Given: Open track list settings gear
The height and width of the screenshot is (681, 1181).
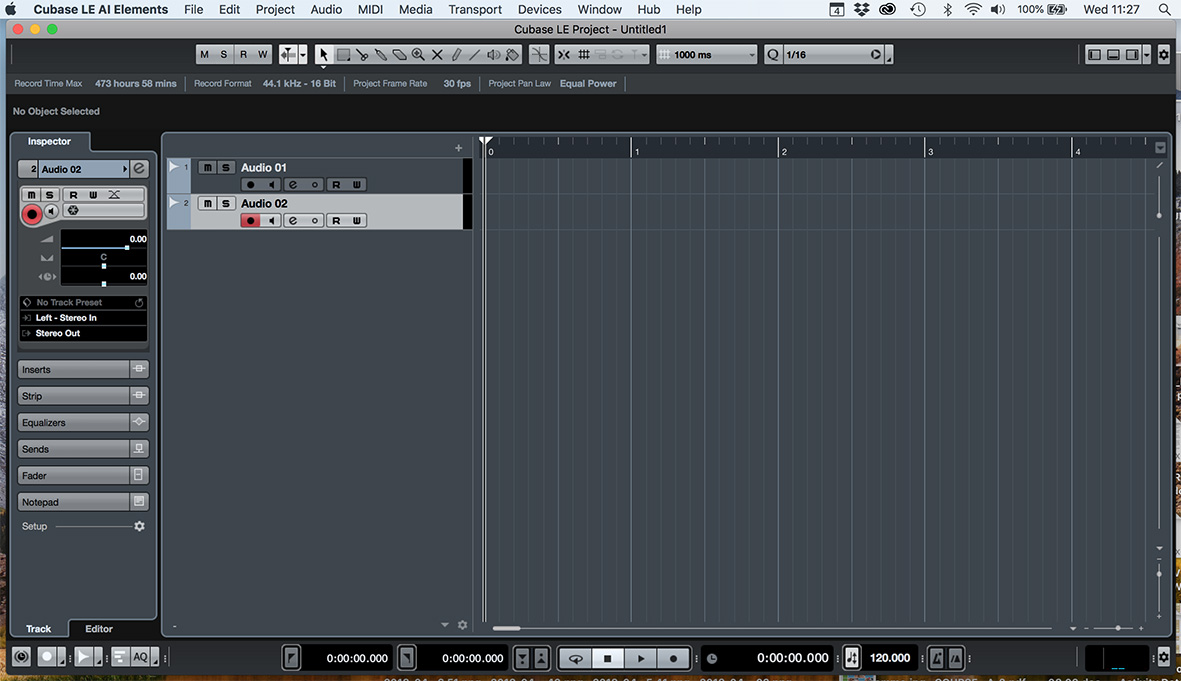Looking at the screenshot, I should point(462,625).
